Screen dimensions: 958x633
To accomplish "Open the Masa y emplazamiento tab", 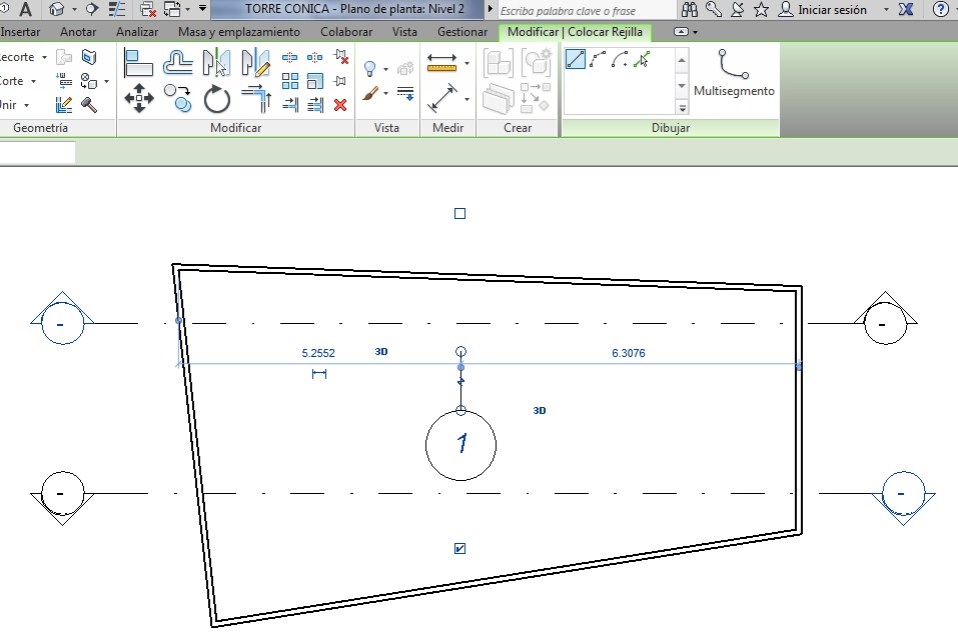I will coord(240,31).
